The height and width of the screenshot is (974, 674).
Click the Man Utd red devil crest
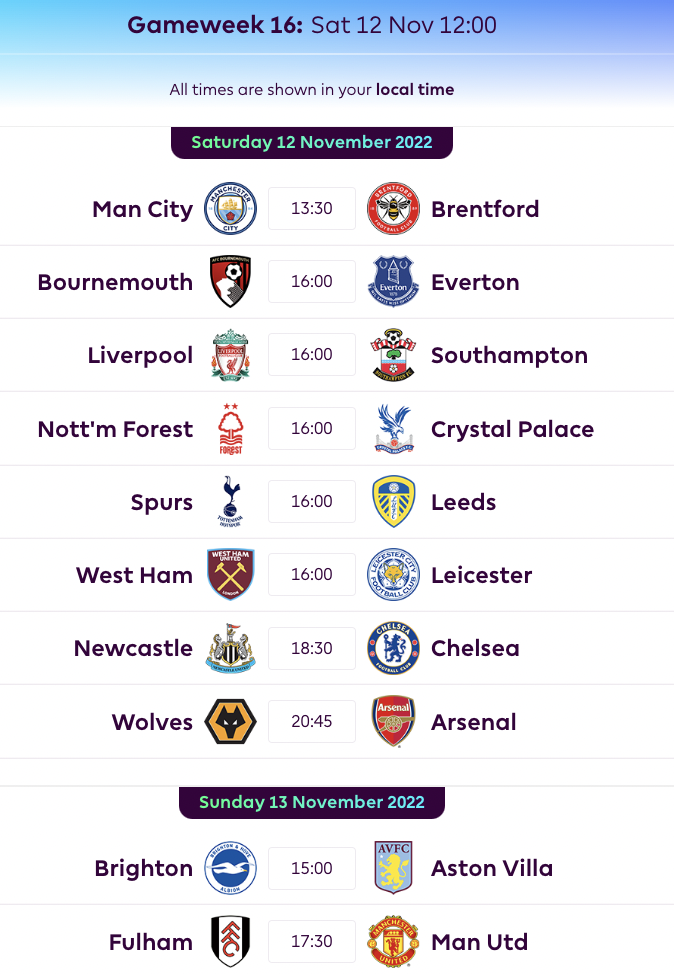pyautogui.click(x=392, y=941)
